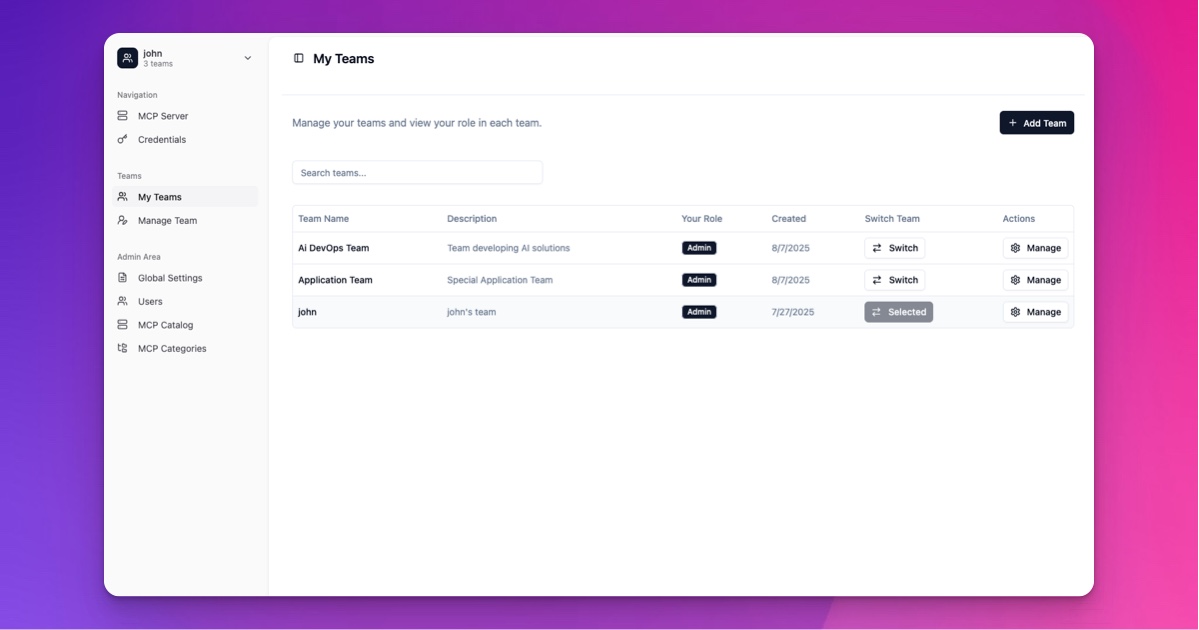Click swap arrows icon in john row
Screen dimensions: 1199x630
877,312
